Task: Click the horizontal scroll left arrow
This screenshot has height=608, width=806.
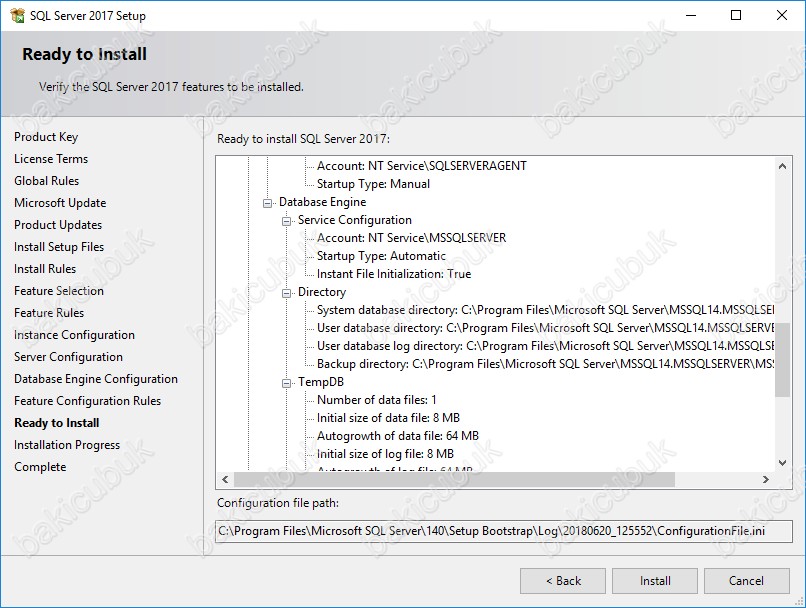Action: [225, 480]
